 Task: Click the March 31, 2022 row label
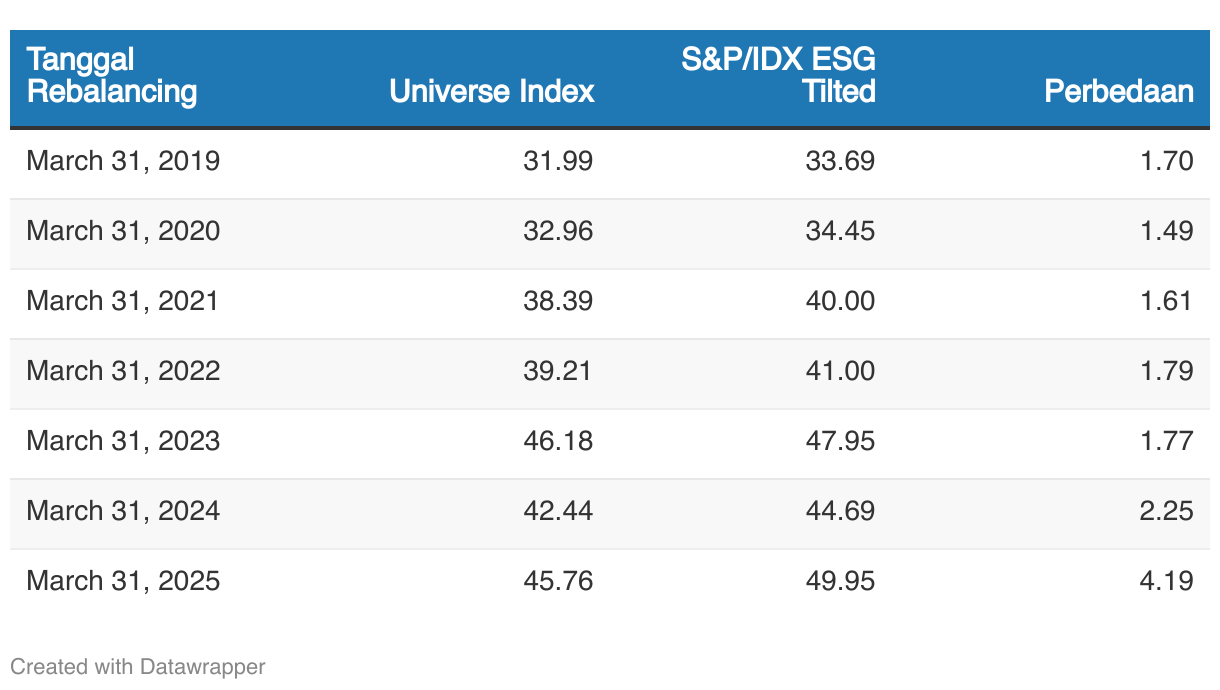pyautogui.click(x=123, y=371)
